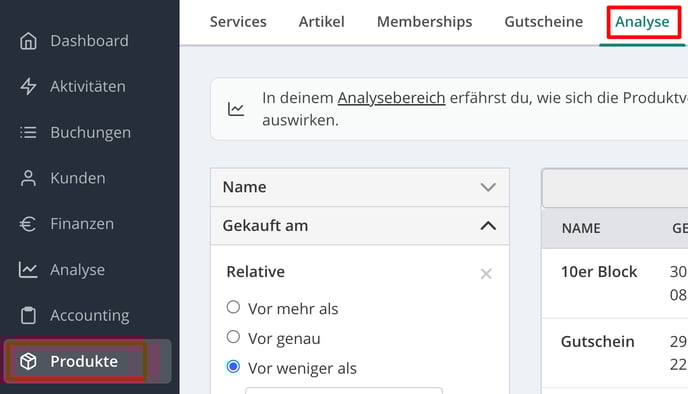This screenshot has height=394, width=688.
Task: Click the Accounting clipboard icon
Action: click(x=29, y=315)
